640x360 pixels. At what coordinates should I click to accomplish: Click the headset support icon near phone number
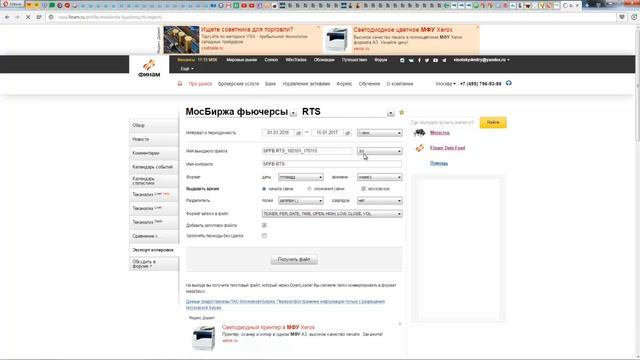pyautogui.click(x=509, y=83)
